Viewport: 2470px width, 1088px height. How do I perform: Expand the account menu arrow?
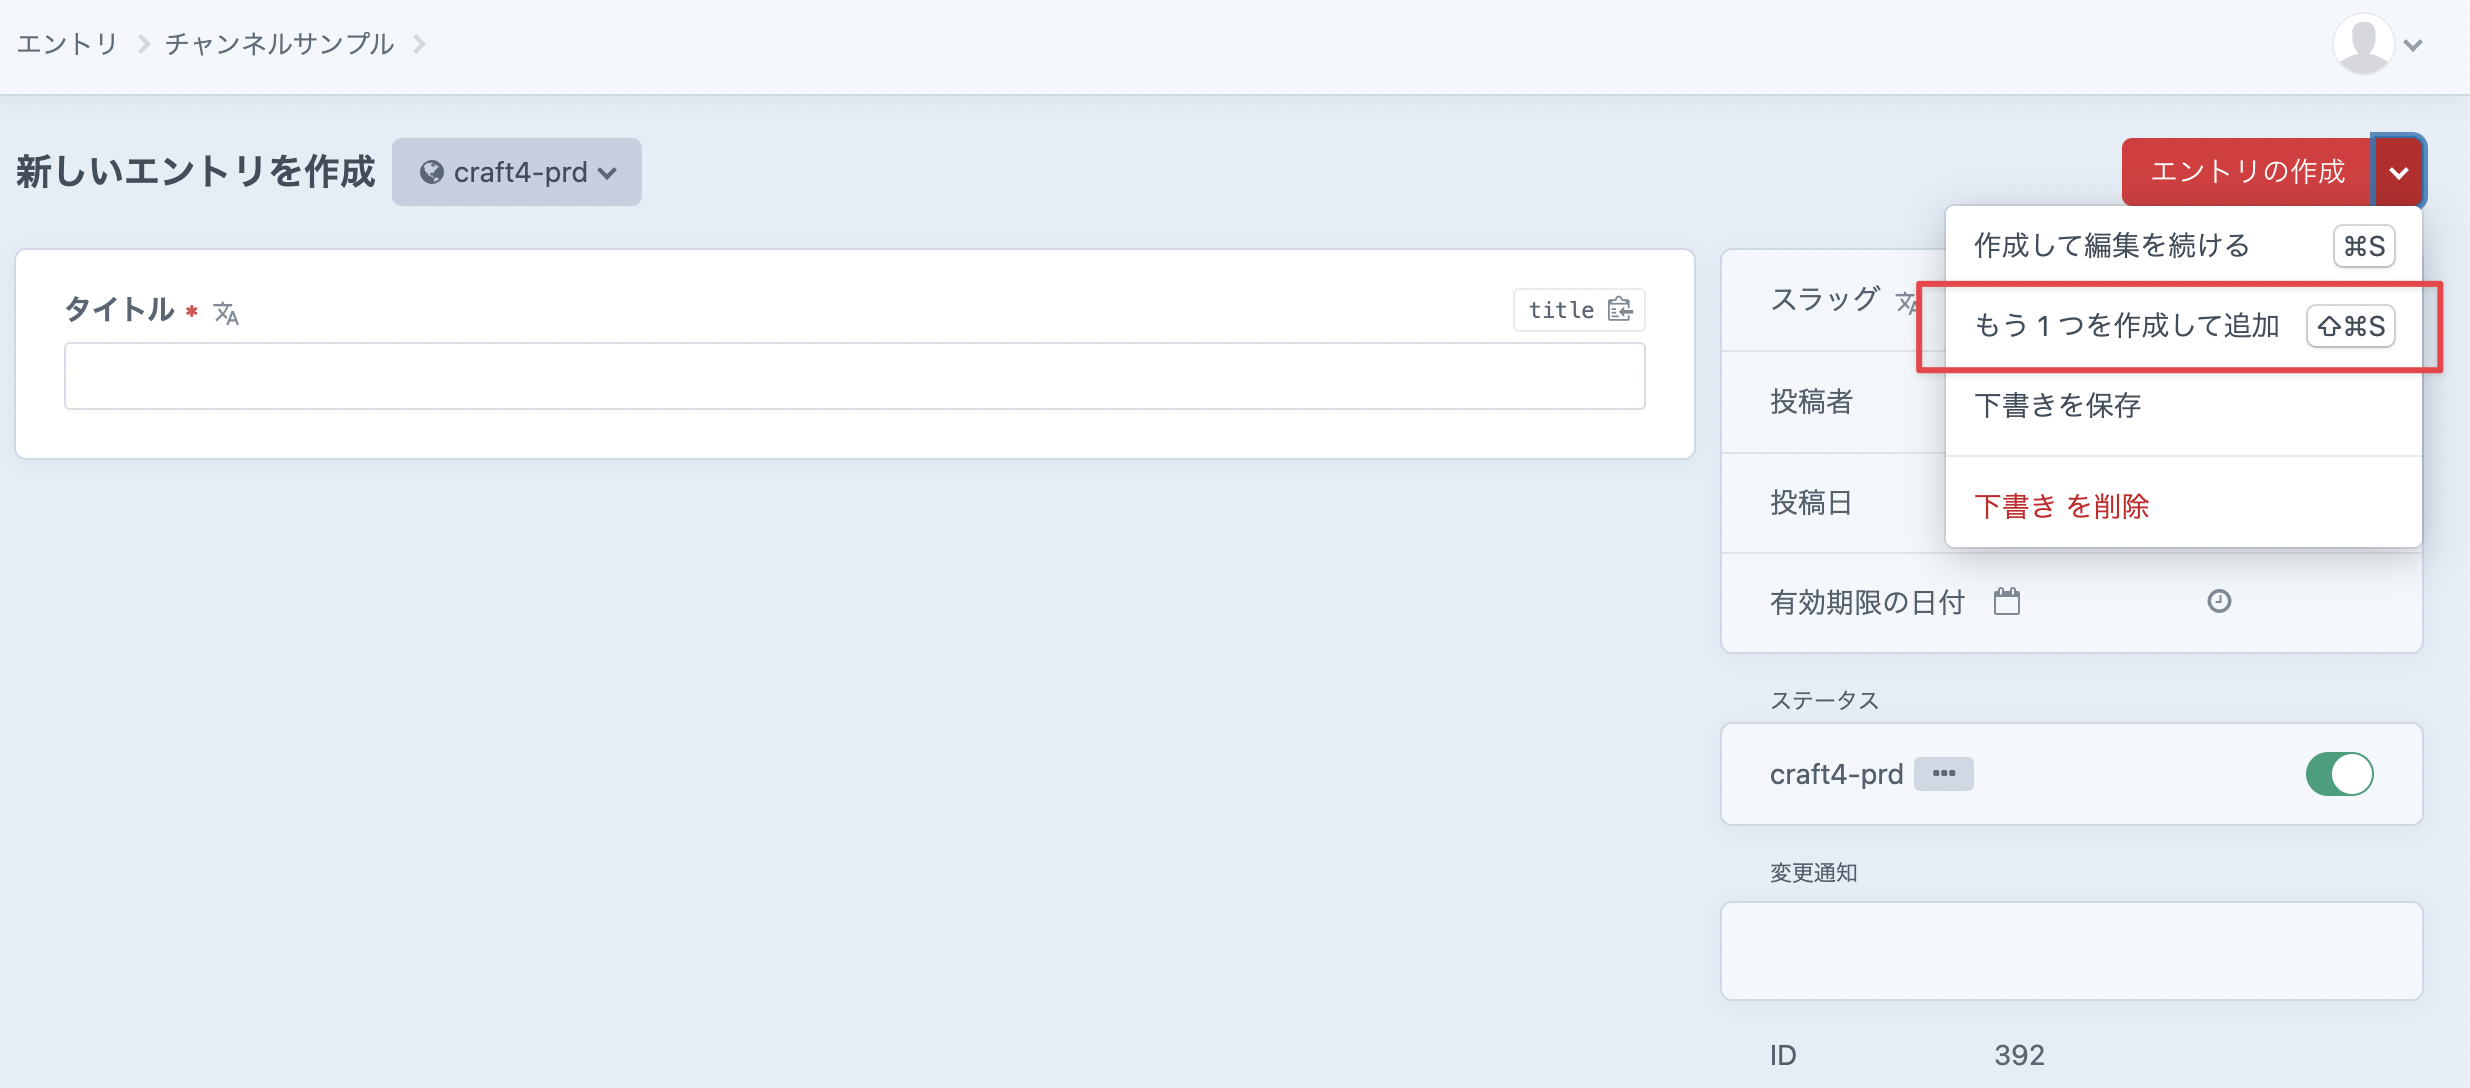2414,45
